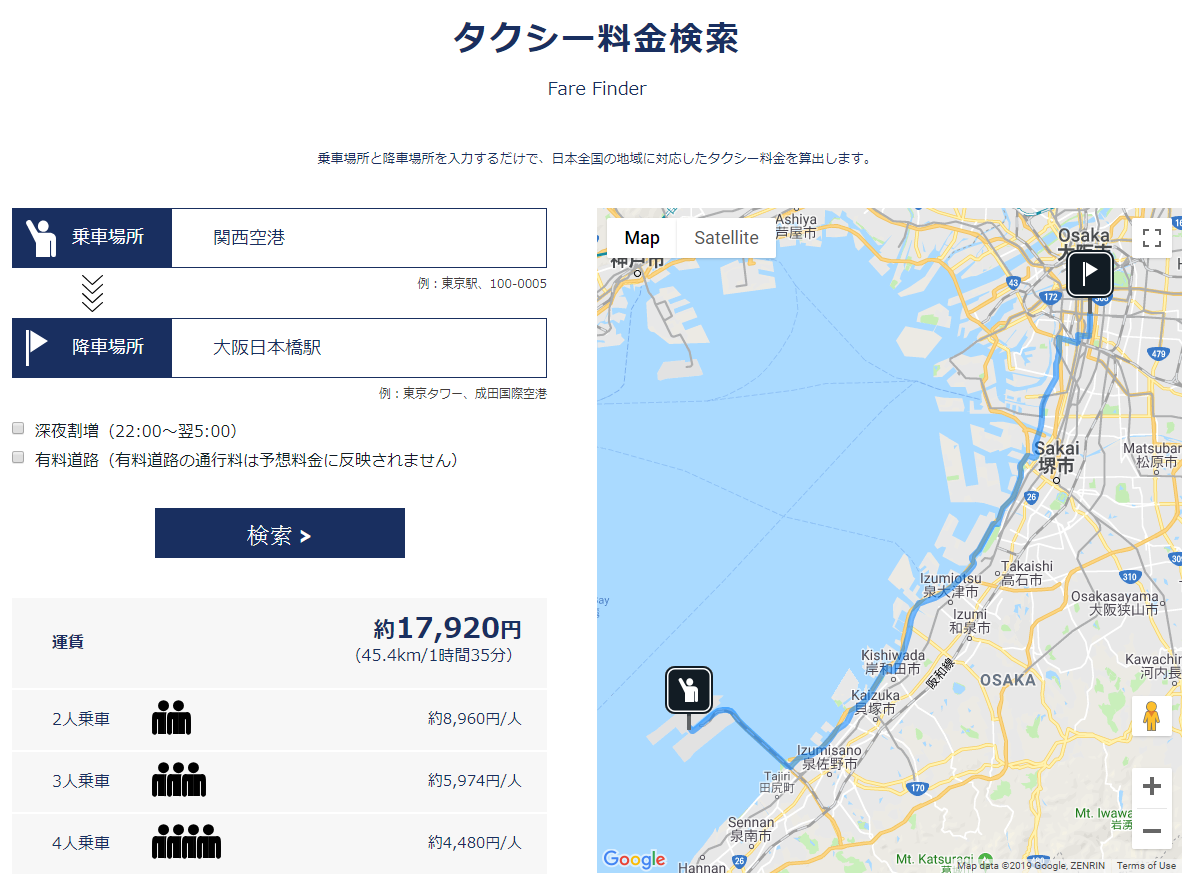Click the four-passenger people icon
Image resolution: width=1188 pixels, height=875 pixels.
point(186,842)
